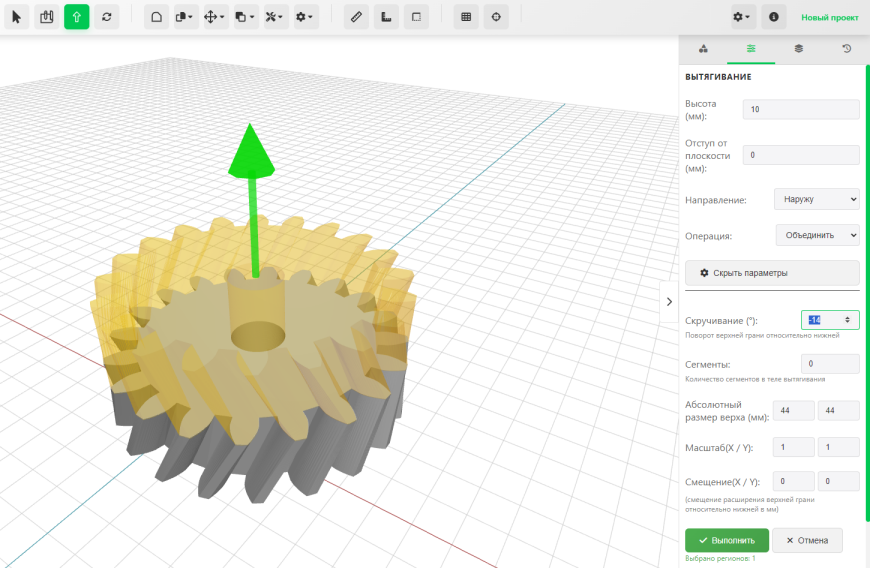Edit the Высота height field
This screenshot has height=568, width=870.
801,109
